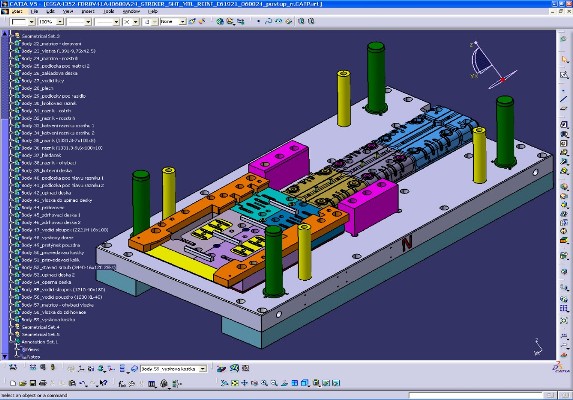Click the Fit All In icon
The image size is (573, 400).
click(x=235, y=383)
